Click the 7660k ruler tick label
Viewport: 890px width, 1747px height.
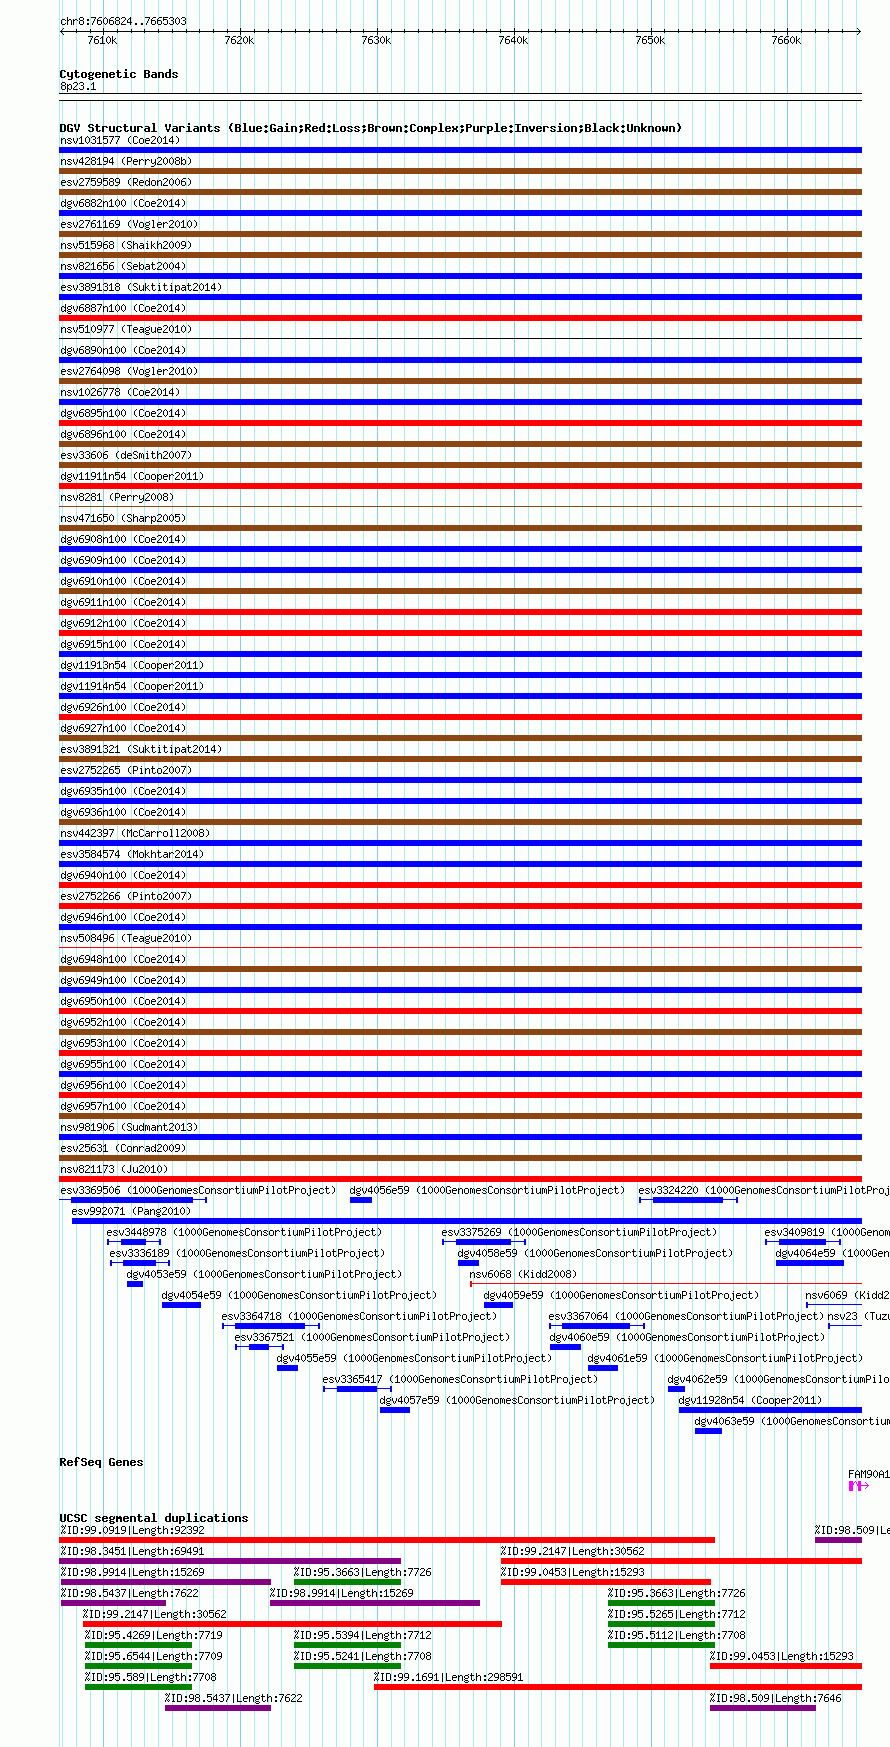(x=786, y=40)
